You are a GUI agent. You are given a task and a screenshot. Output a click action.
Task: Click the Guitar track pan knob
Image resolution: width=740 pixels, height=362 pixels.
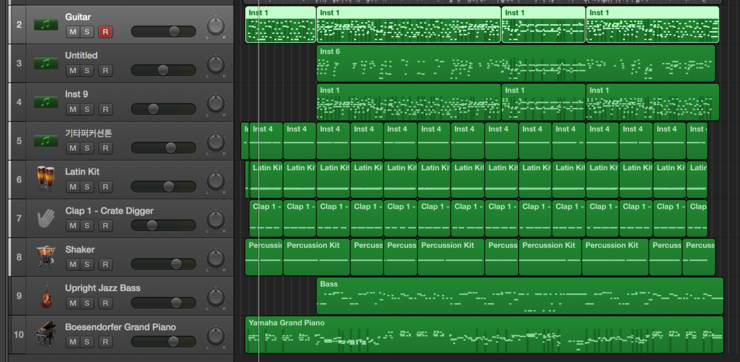click(x=216, y=26)
